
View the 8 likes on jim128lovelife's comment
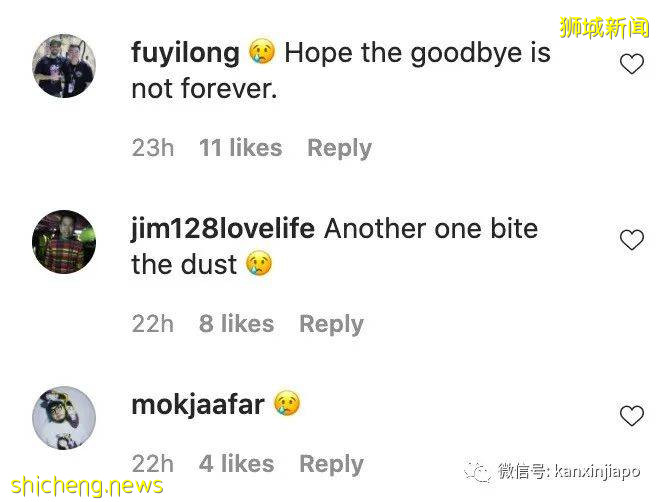pos(236,324)
